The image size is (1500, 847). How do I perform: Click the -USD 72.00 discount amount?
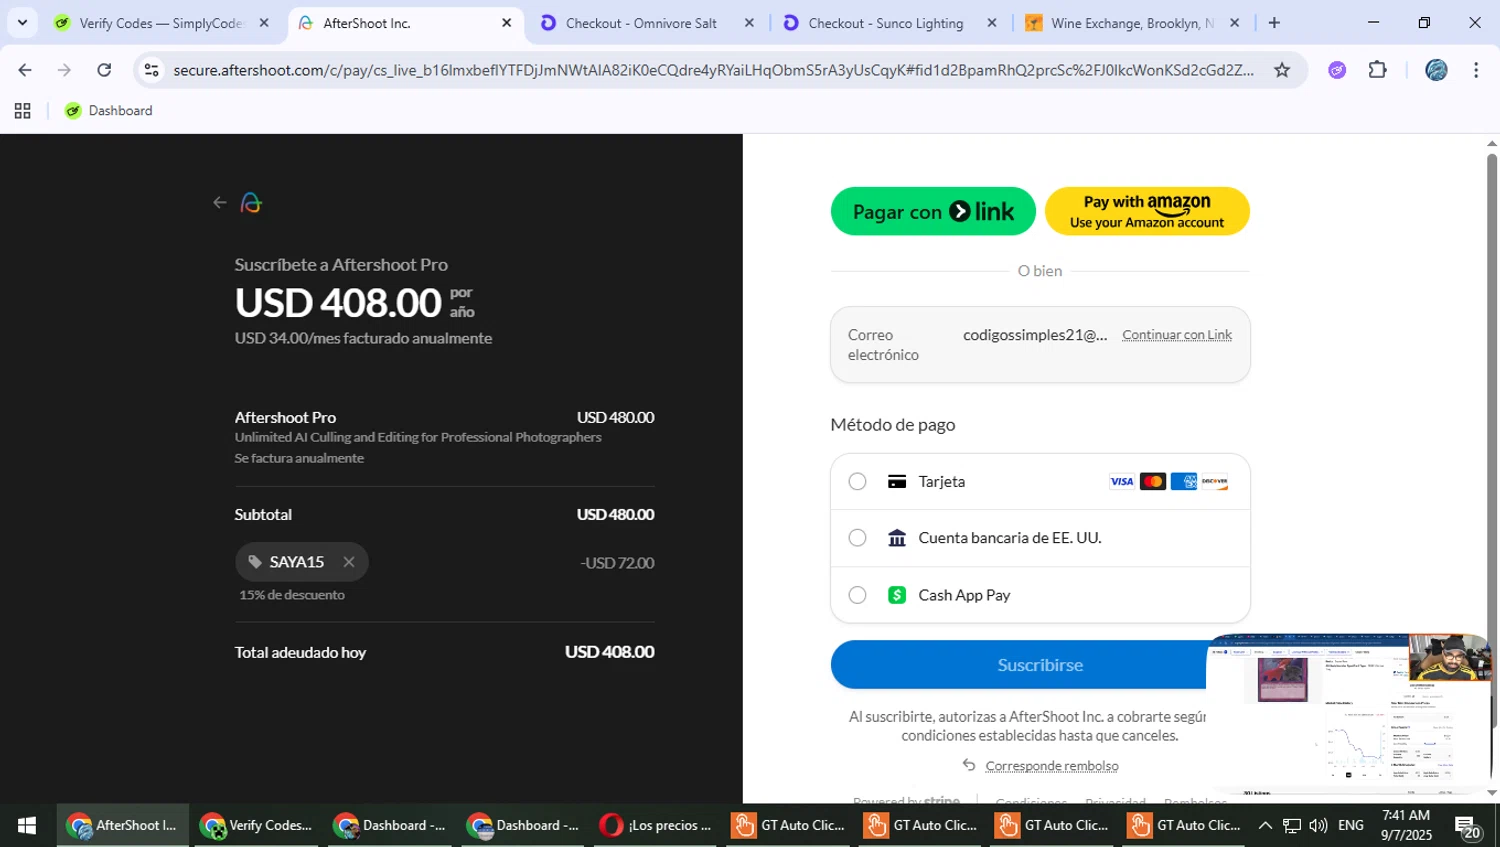[617, 563]
